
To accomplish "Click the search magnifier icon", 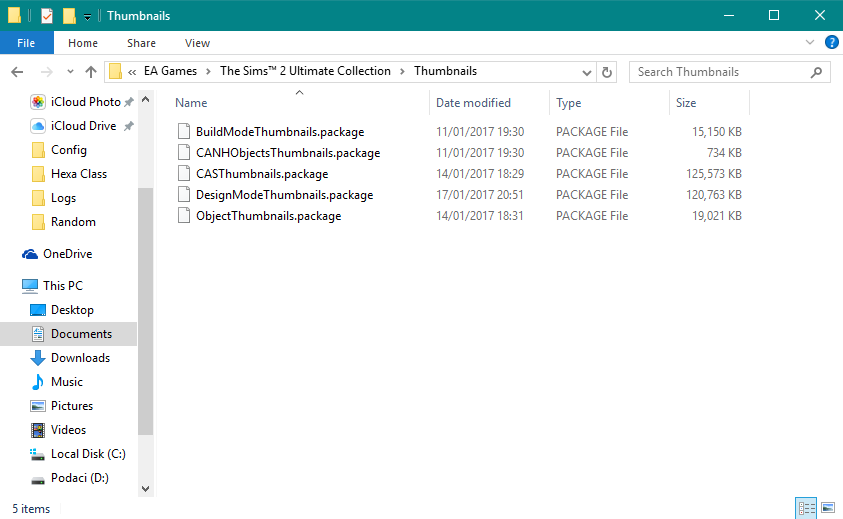I will tap(817, 72).
